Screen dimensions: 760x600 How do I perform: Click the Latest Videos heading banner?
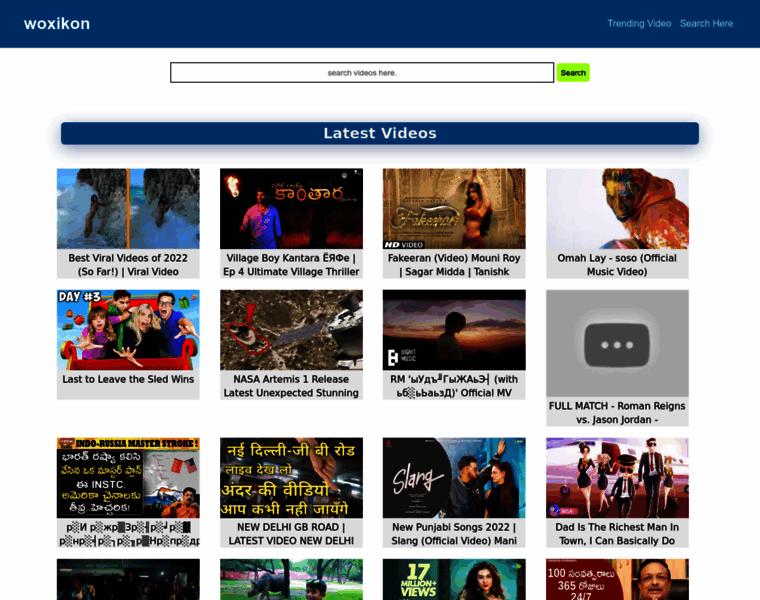[380, 133]
